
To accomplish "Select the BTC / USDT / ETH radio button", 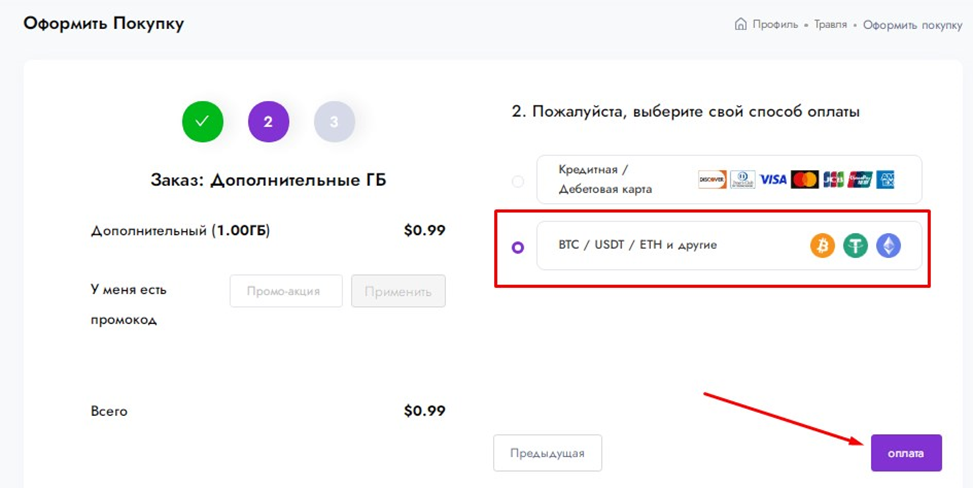I will [x=517, y=247].
